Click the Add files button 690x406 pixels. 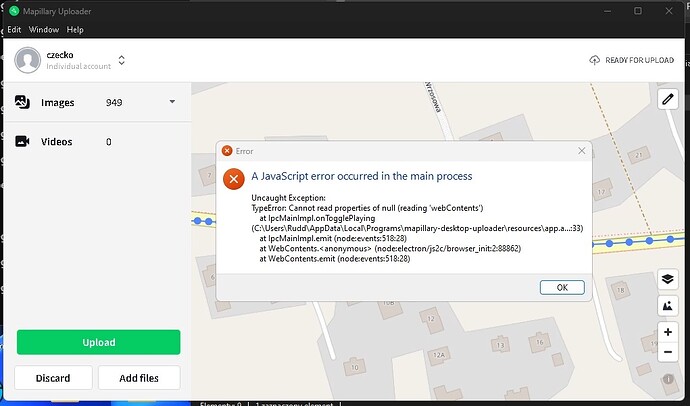click(139, 378)
